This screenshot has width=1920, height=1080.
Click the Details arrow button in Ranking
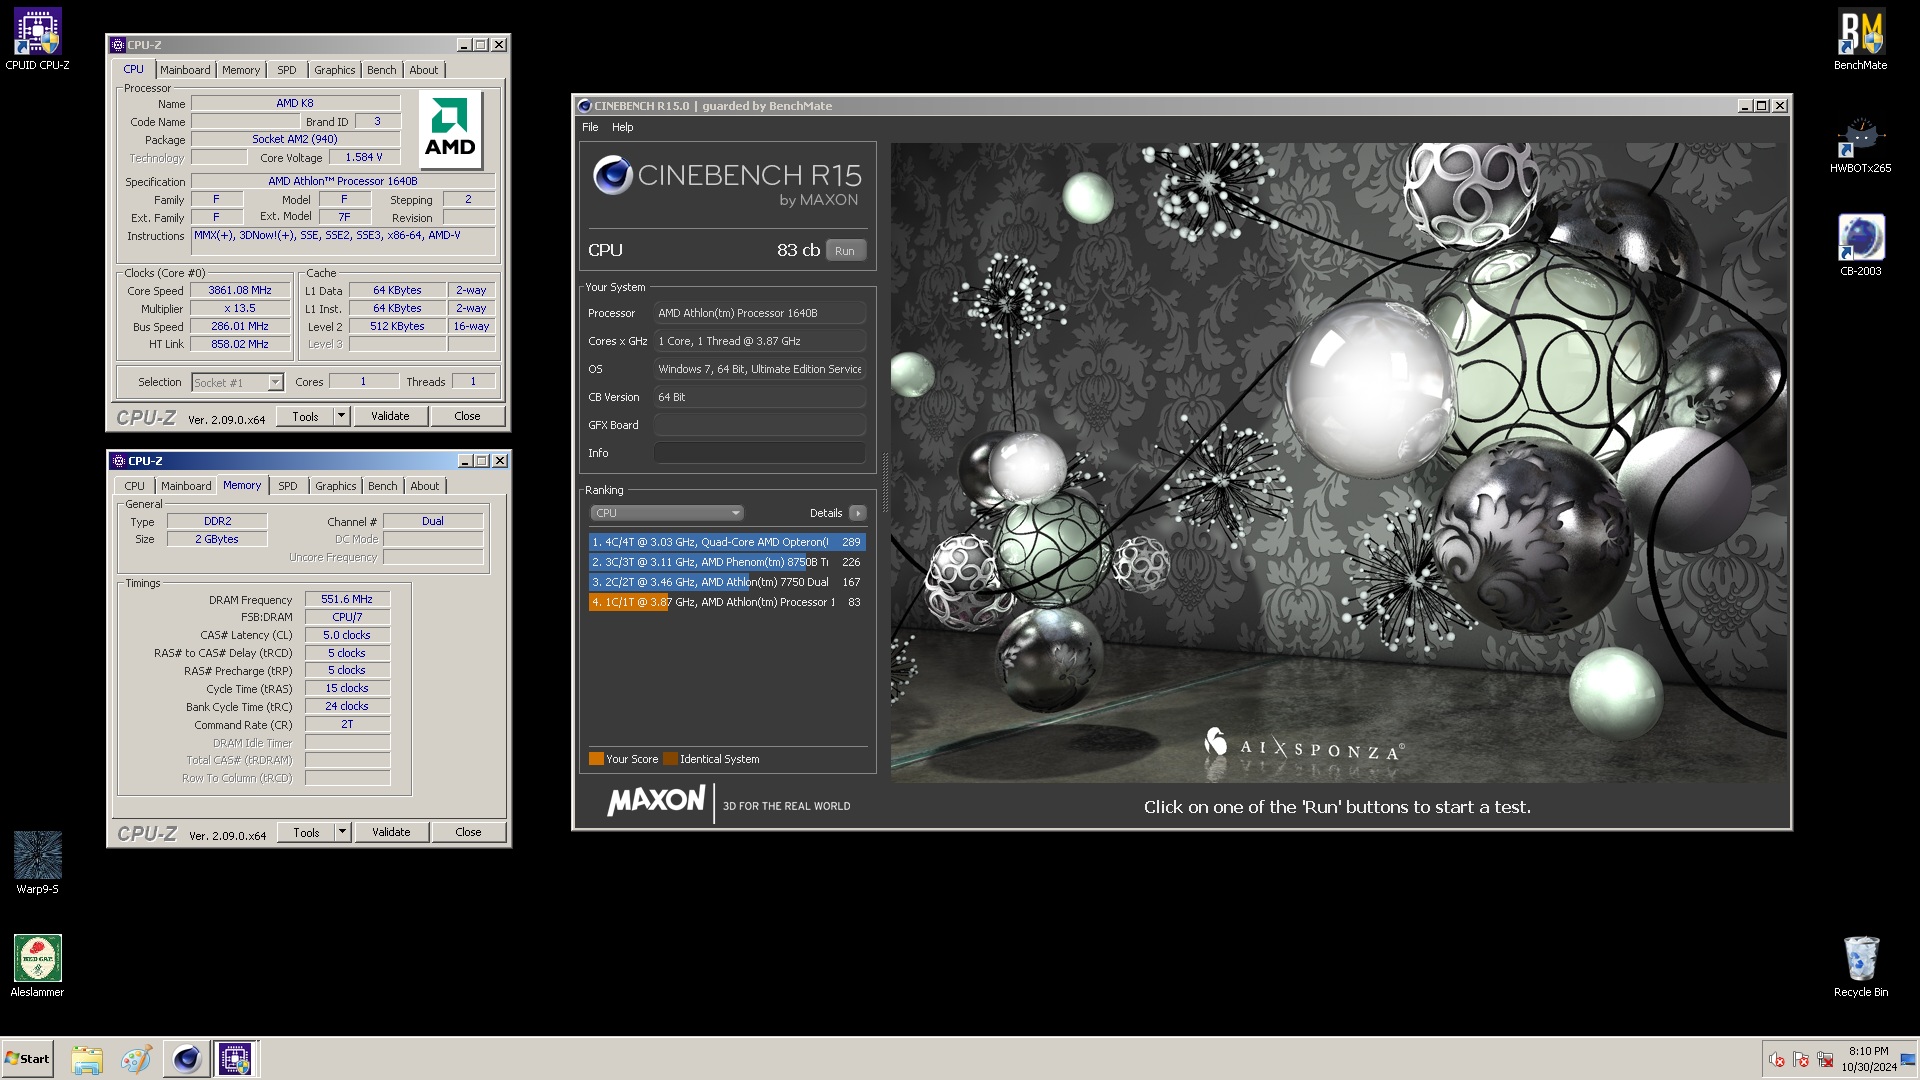point(857,513)
